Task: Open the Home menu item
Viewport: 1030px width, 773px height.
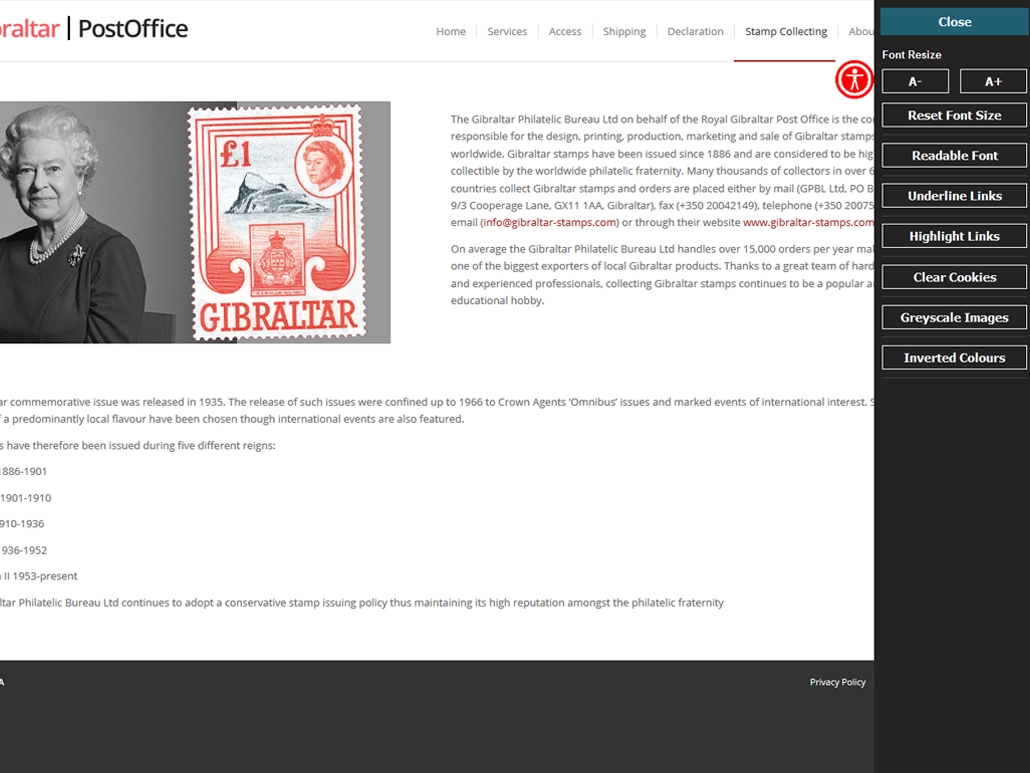Action: (451, 32)
